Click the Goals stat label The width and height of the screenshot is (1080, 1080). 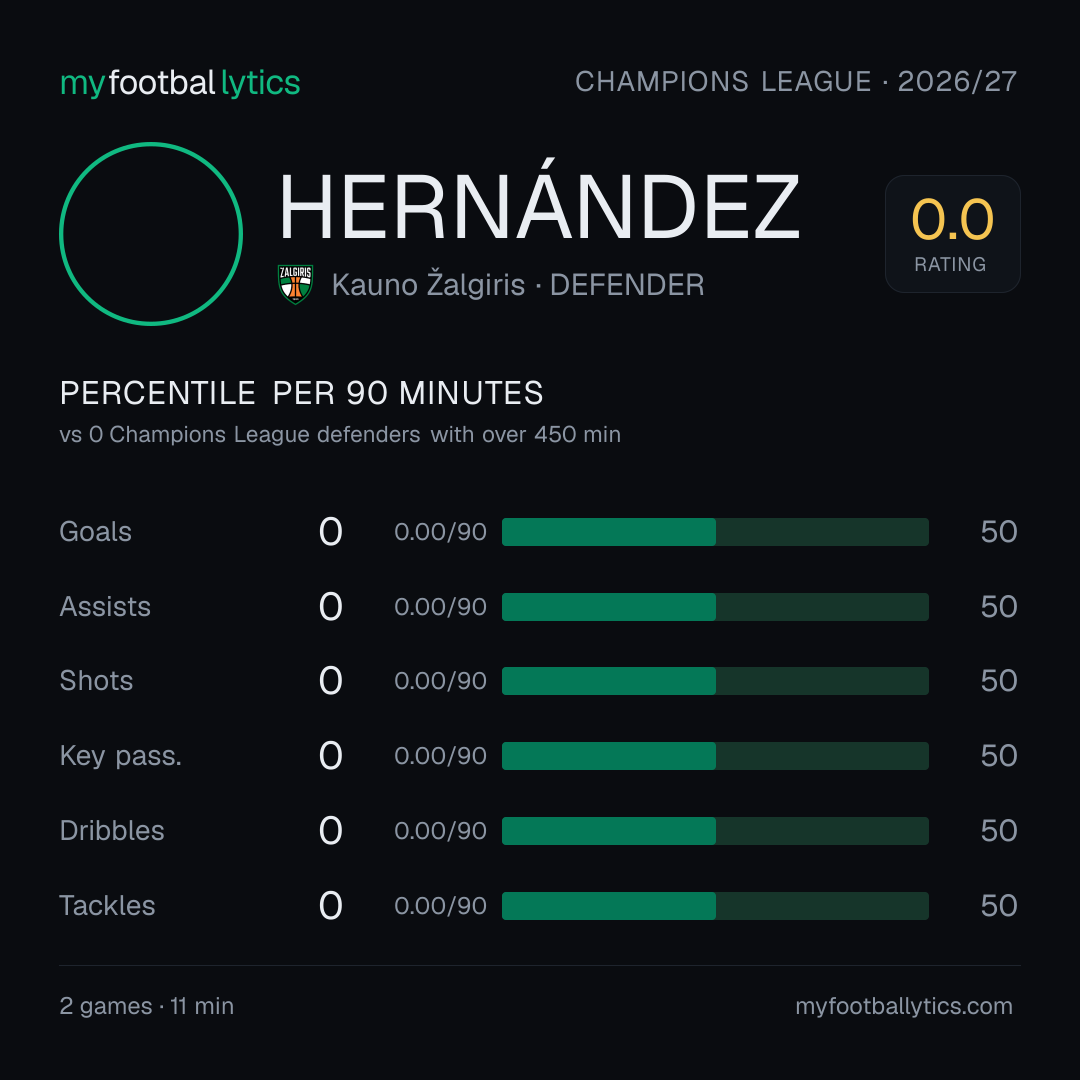pos(95,532)
